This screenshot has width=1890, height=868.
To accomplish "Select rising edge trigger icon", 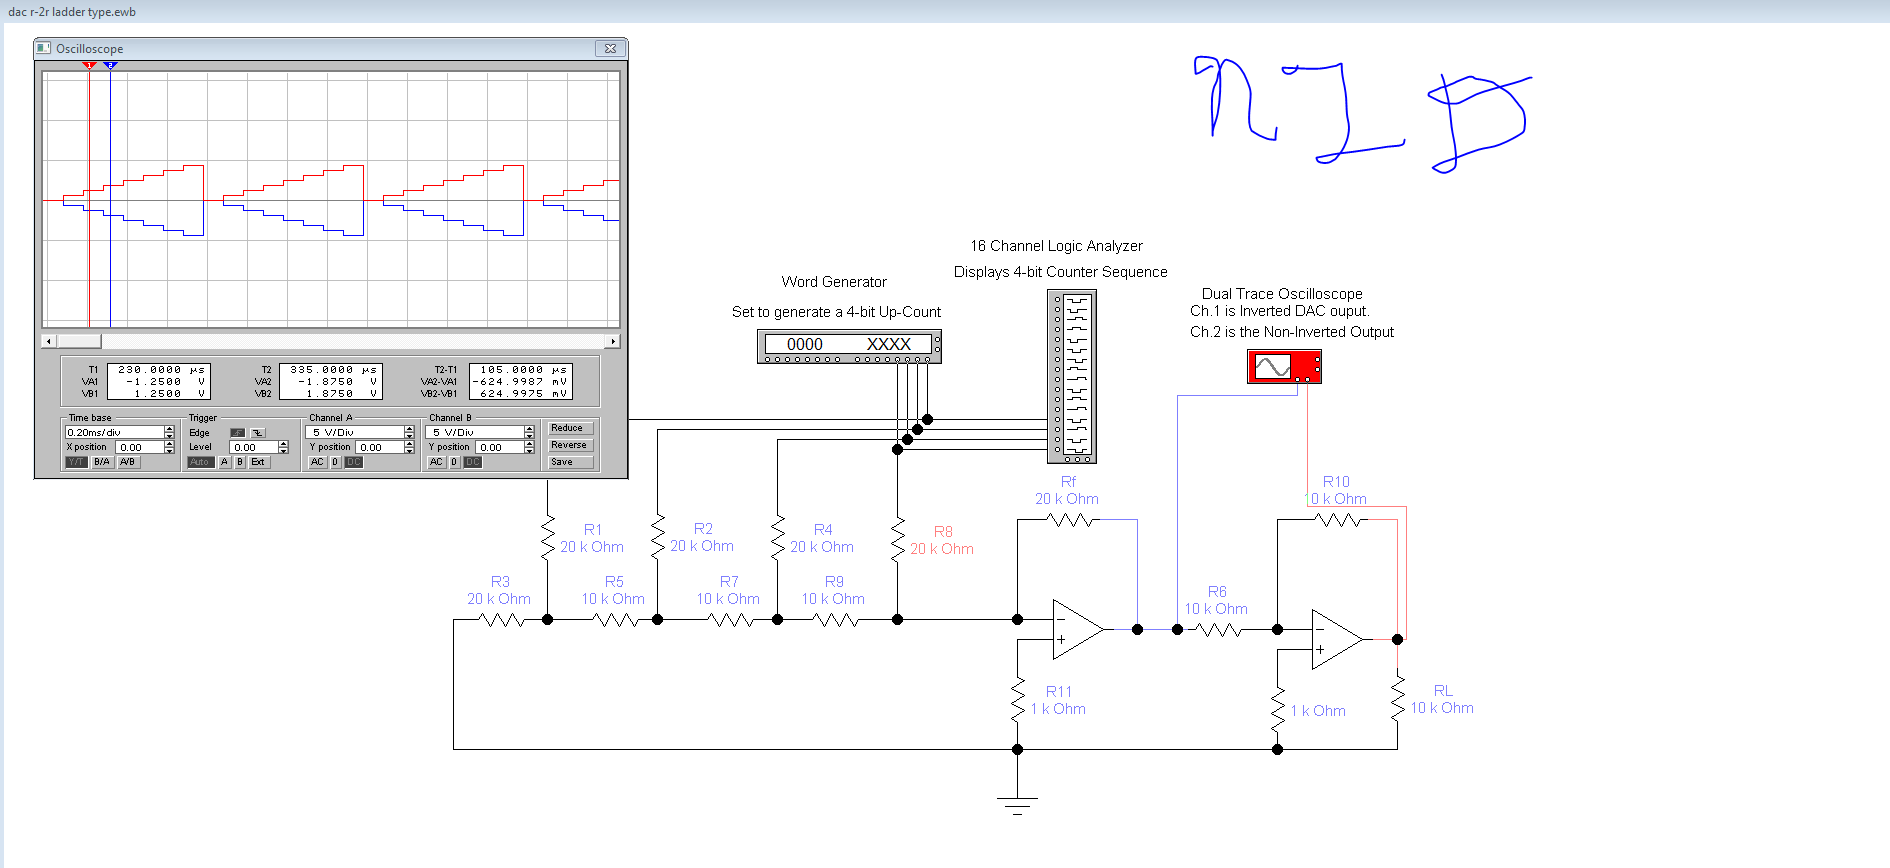I will click(238, 433).
